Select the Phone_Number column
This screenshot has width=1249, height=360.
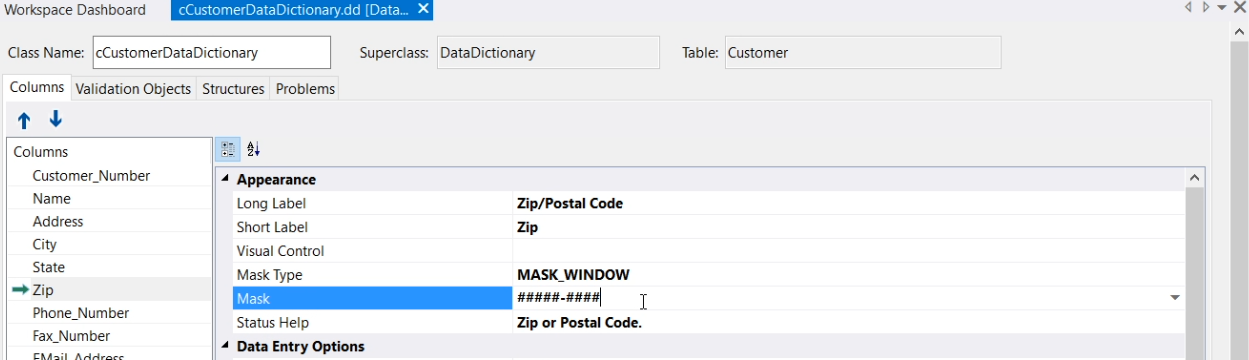tap(81, 314)
